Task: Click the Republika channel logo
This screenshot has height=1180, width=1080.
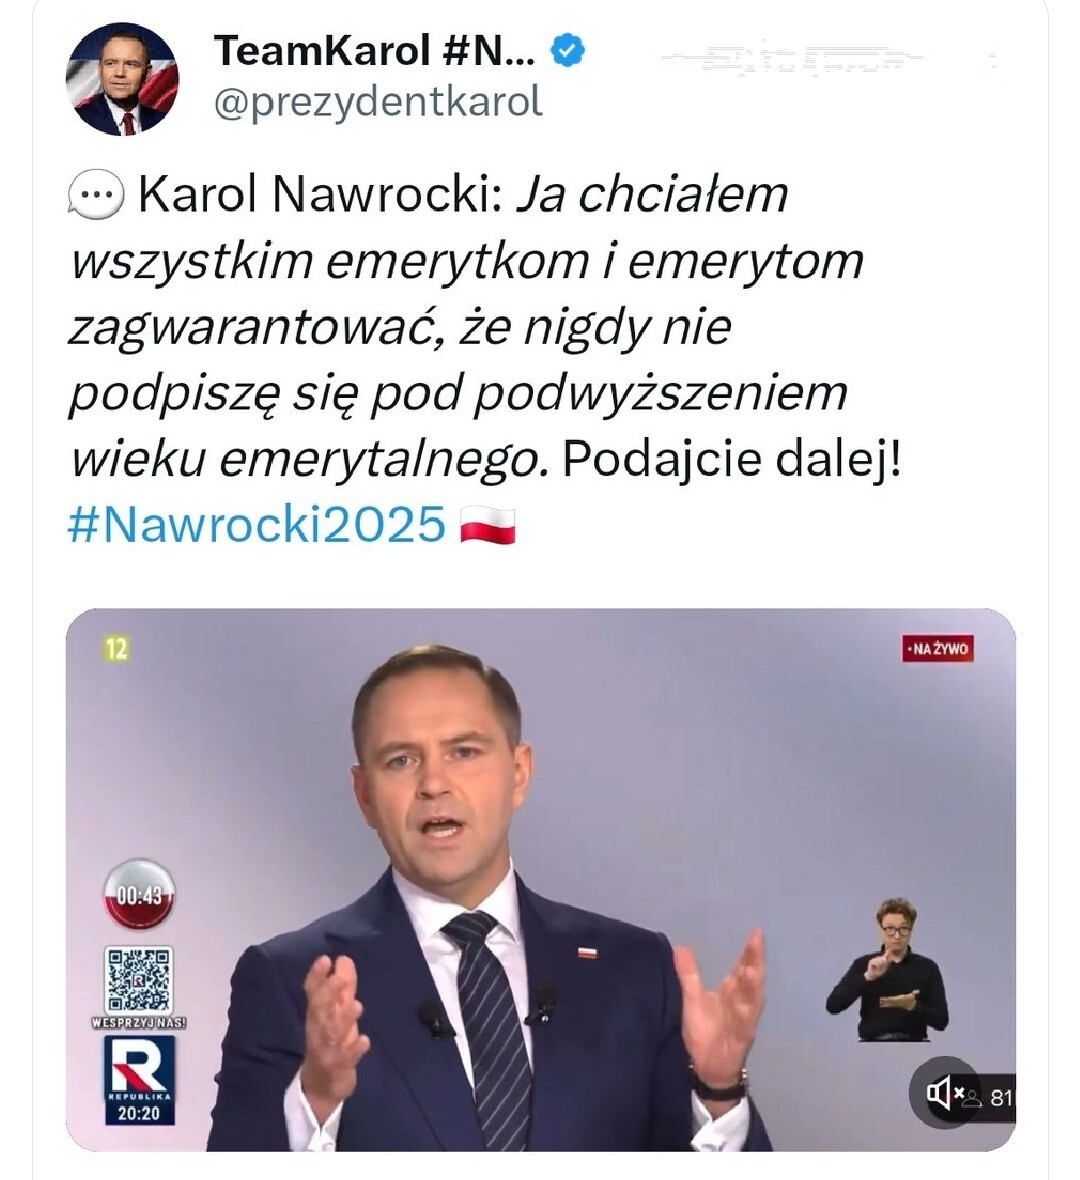Action: click(139, 1066)
